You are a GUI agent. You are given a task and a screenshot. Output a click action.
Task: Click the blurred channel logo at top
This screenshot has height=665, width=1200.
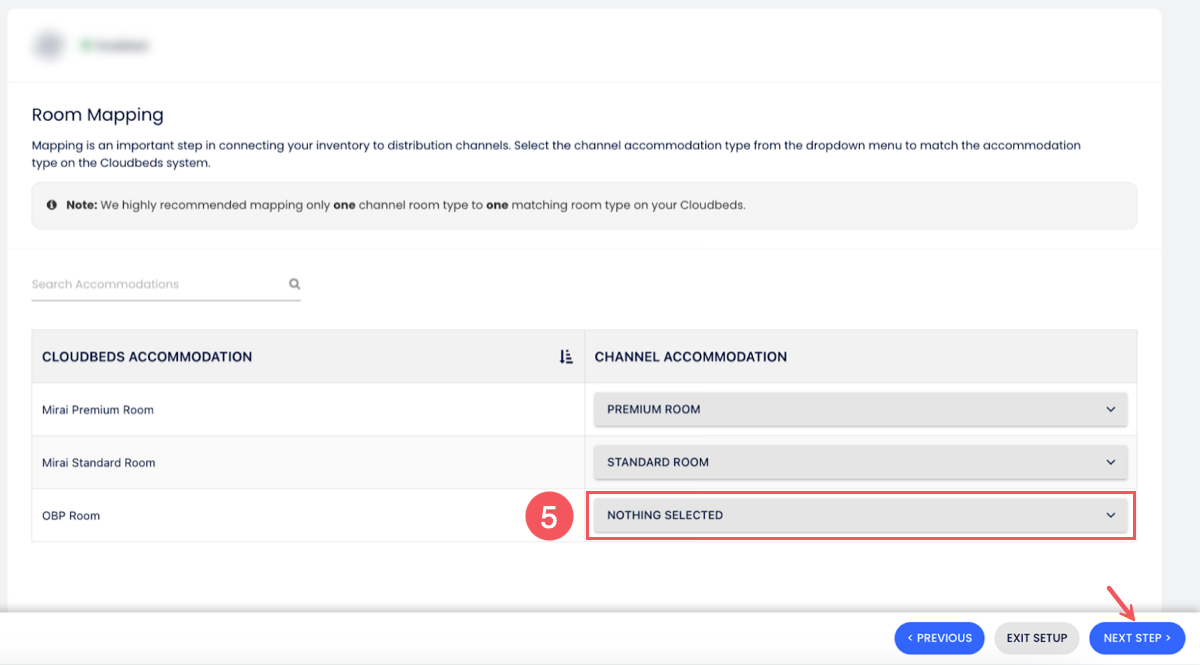47,45
